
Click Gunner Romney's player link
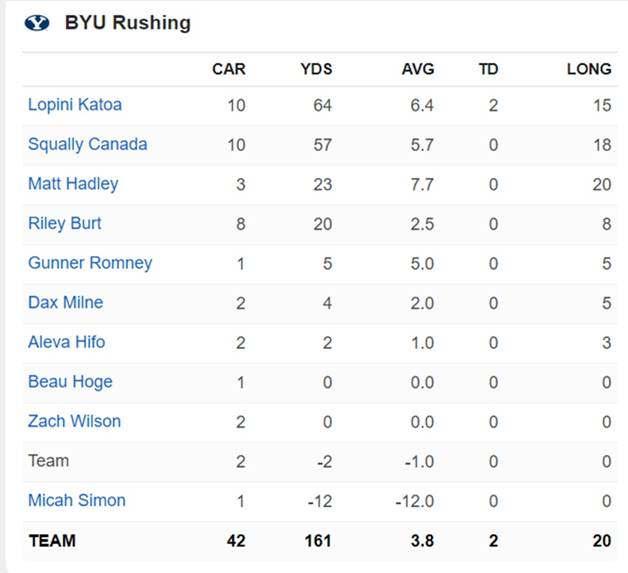click(x=90, y=263)
